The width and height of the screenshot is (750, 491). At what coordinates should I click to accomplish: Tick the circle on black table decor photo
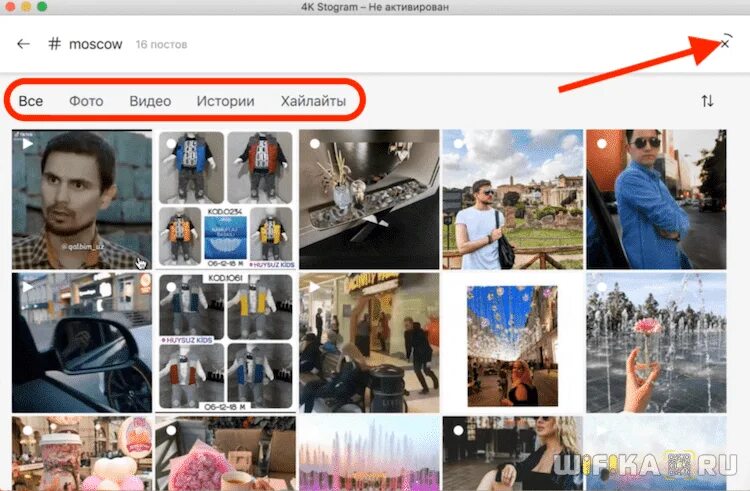click(314, 143)
